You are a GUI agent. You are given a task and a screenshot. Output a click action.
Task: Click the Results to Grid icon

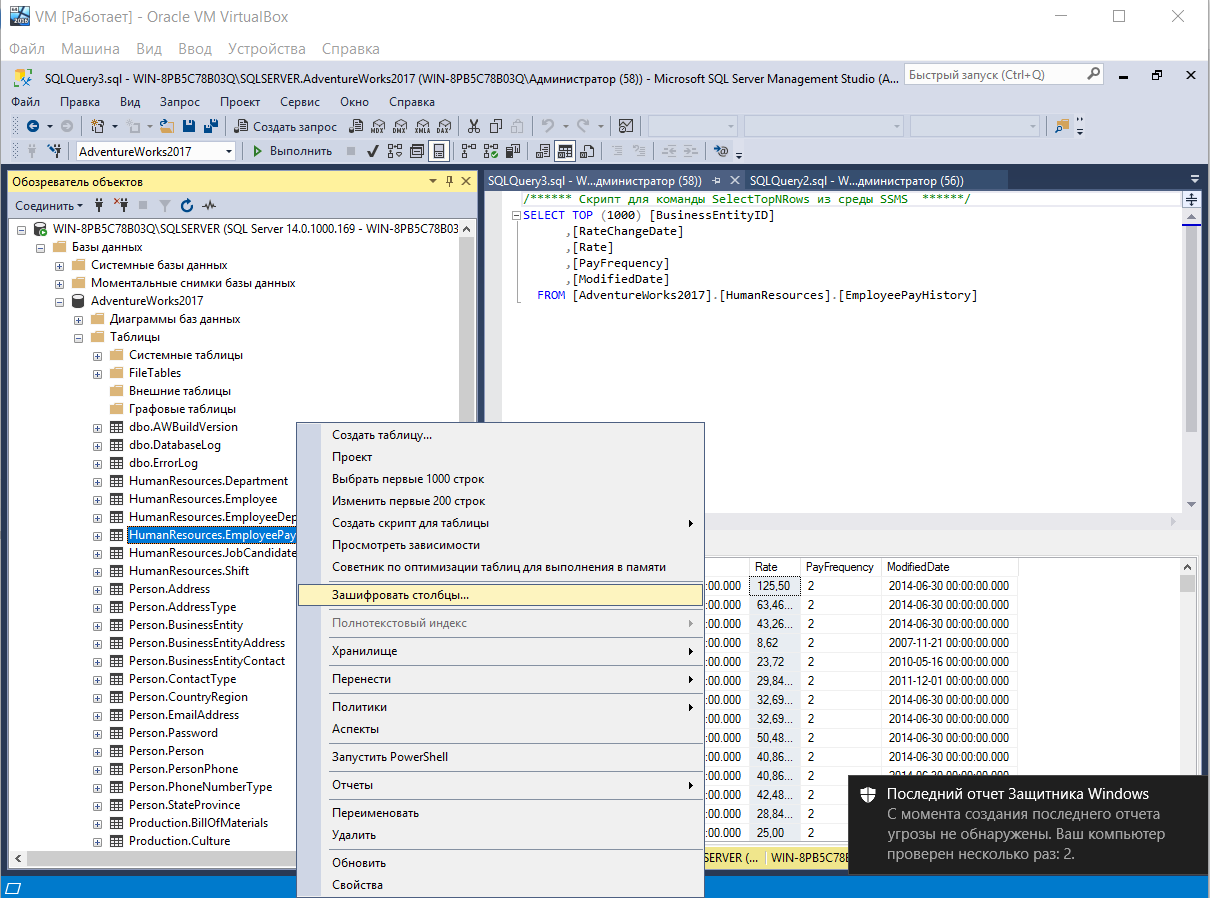pyautogui.click(x=565, y=151)
